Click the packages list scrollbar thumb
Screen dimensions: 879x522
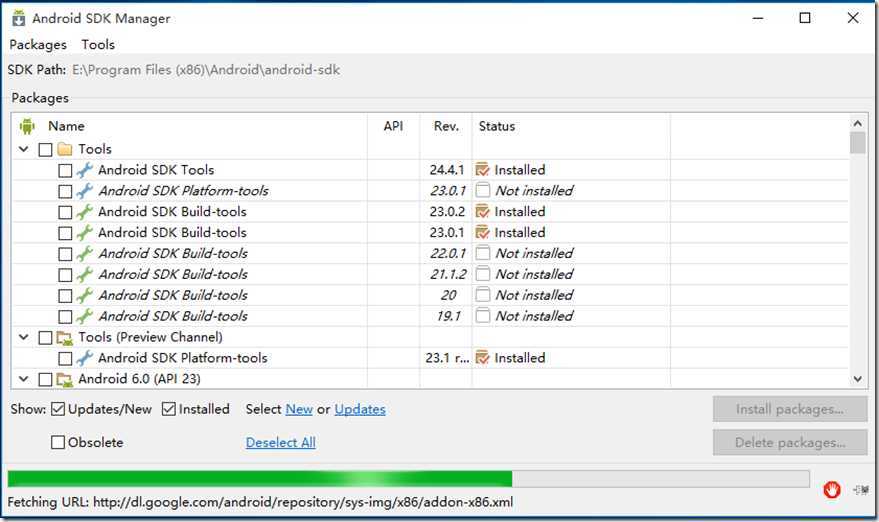coord(857,143)
